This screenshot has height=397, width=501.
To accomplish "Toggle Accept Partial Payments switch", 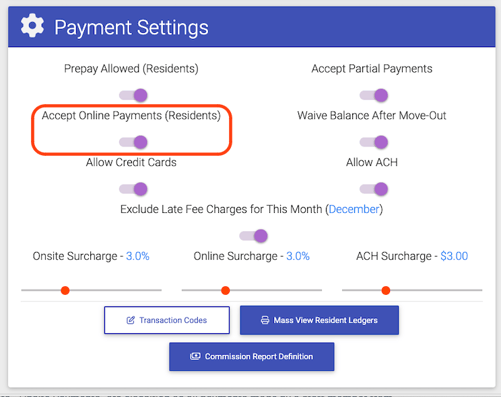I will pos(374,95).
